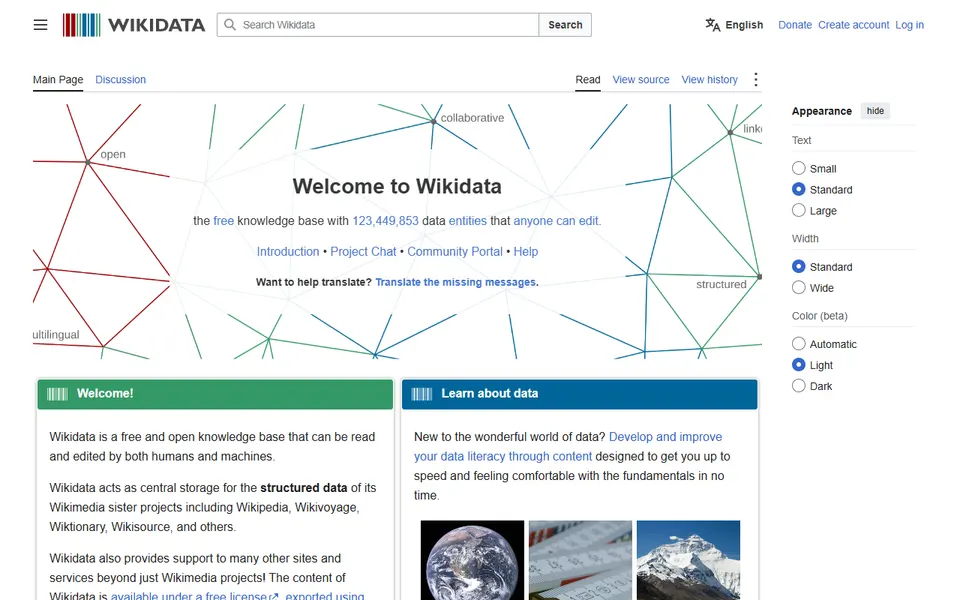Click the 'Welcome to Wikidata' heading
This screenshot has height=600, width=960.
coord(397,186)
